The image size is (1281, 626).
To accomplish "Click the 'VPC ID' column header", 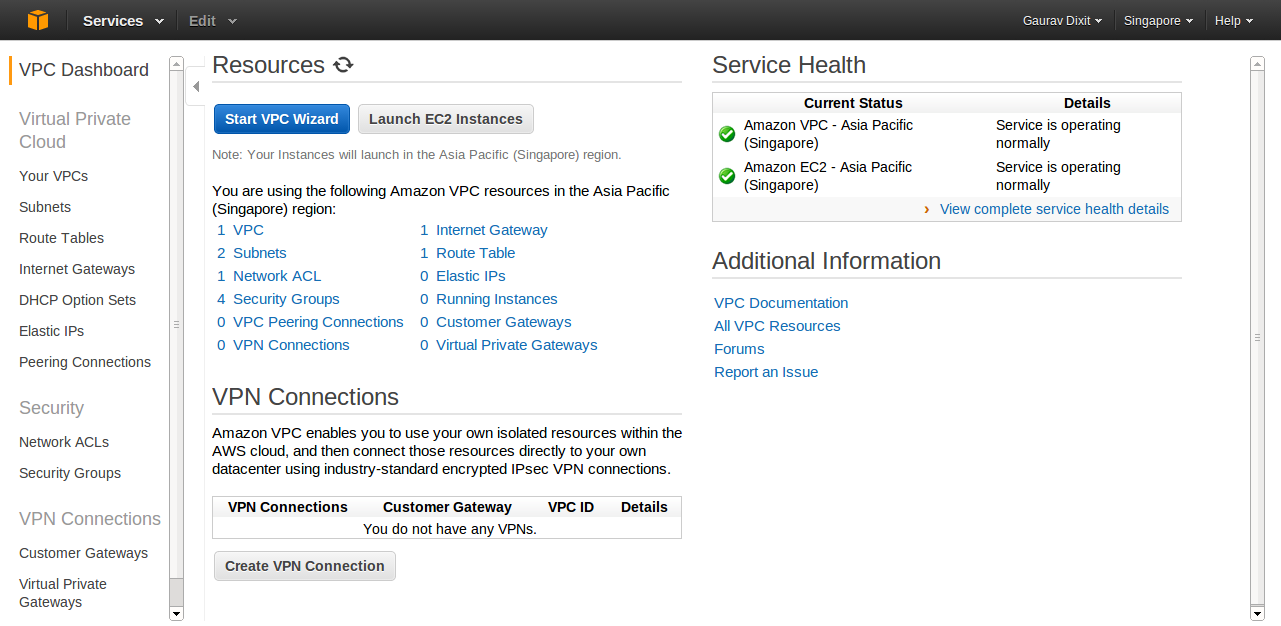I will [x=571, y=507].
